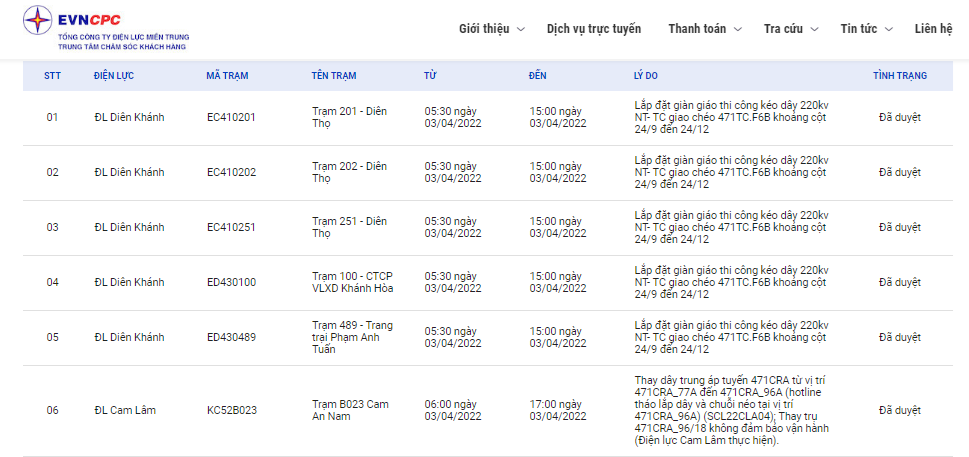Screen dimensions: 969x457
Task: Click the Thanh toán menu label
Action: pyautogui.click(x=697, y=28)
